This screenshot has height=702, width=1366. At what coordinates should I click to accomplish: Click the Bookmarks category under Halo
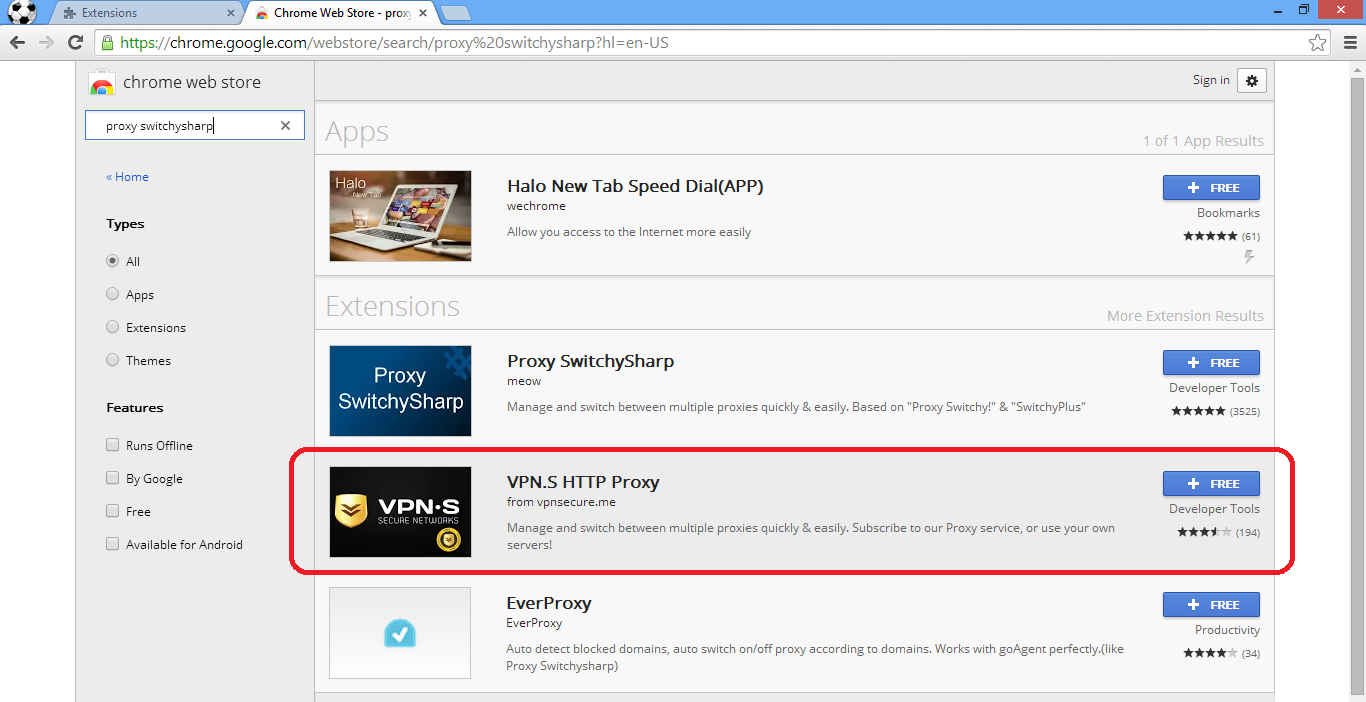tap(1228, 213)
